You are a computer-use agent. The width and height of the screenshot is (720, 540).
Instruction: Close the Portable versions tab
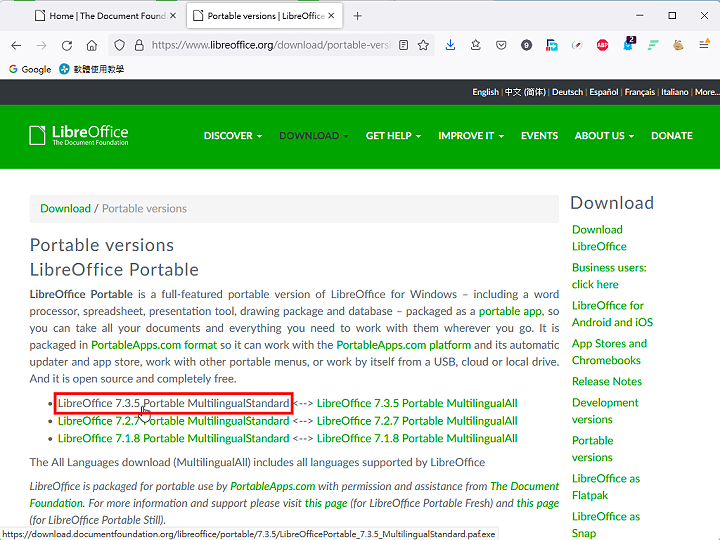point(331,16)
